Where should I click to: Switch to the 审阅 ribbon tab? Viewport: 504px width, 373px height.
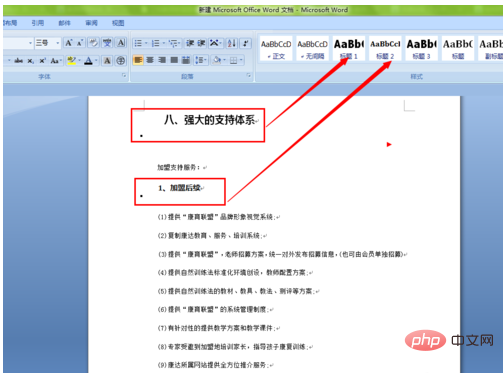pos(91,23)
